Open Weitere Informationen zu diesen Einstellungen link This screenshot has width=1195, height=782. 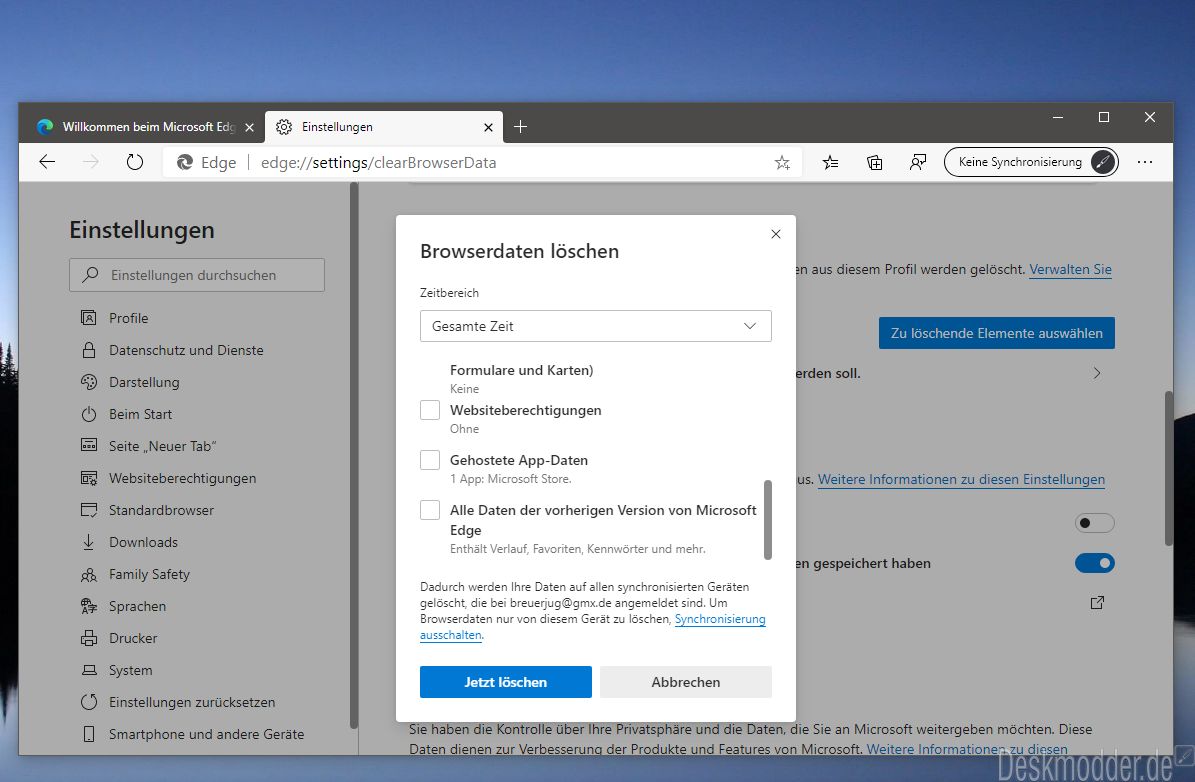tap(961, 479)
